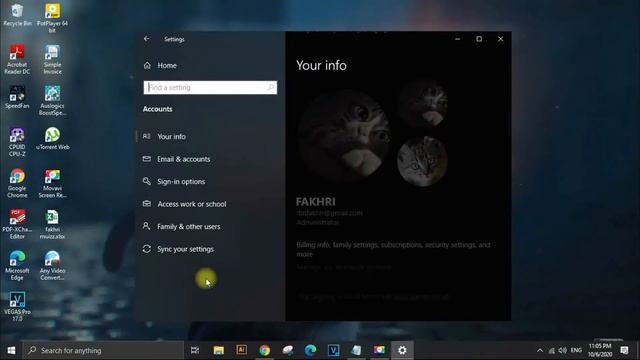640x360 pixels.
Task: Click the search magnifier in Find a setting
Action: (x=270, y=87)
